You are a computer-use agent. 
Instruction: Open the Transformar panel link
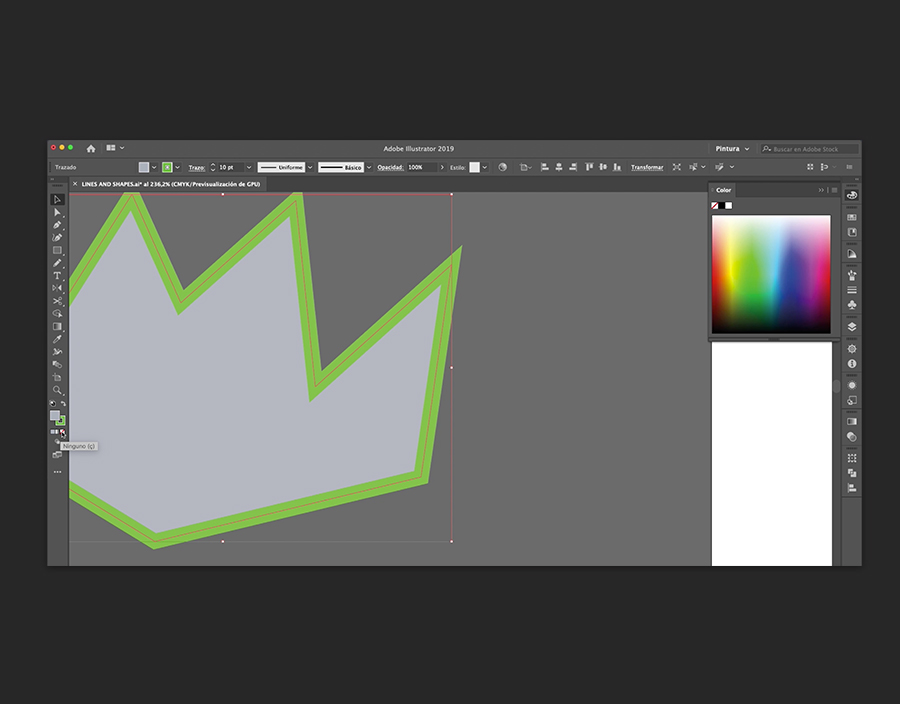coord(647,168)
